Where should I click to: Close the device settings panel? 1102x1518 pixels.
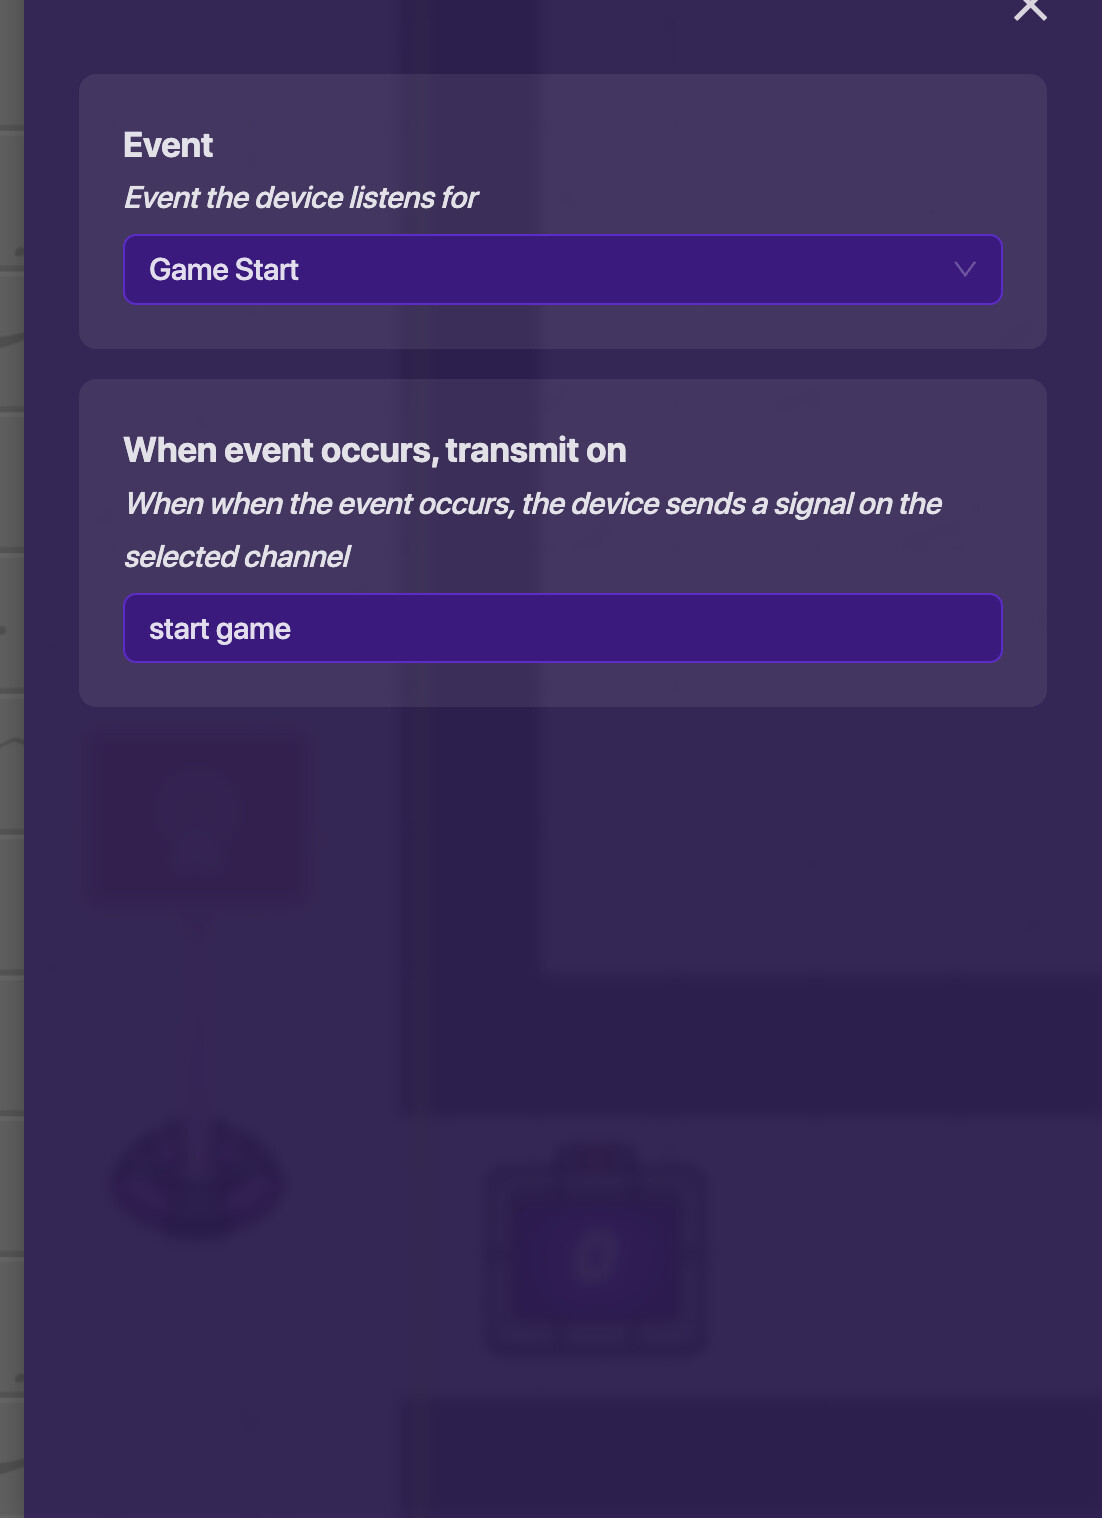coord(1030,9)
